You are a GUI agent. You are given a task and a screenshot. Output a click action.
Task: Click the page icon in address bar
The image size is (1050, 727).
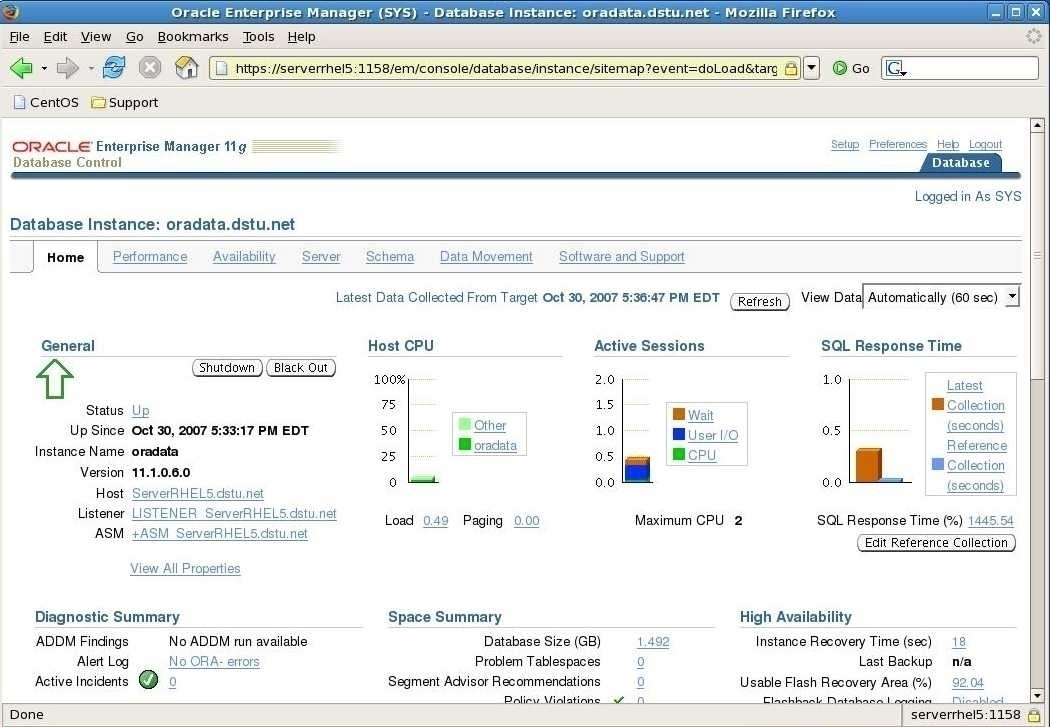(222, 68)
